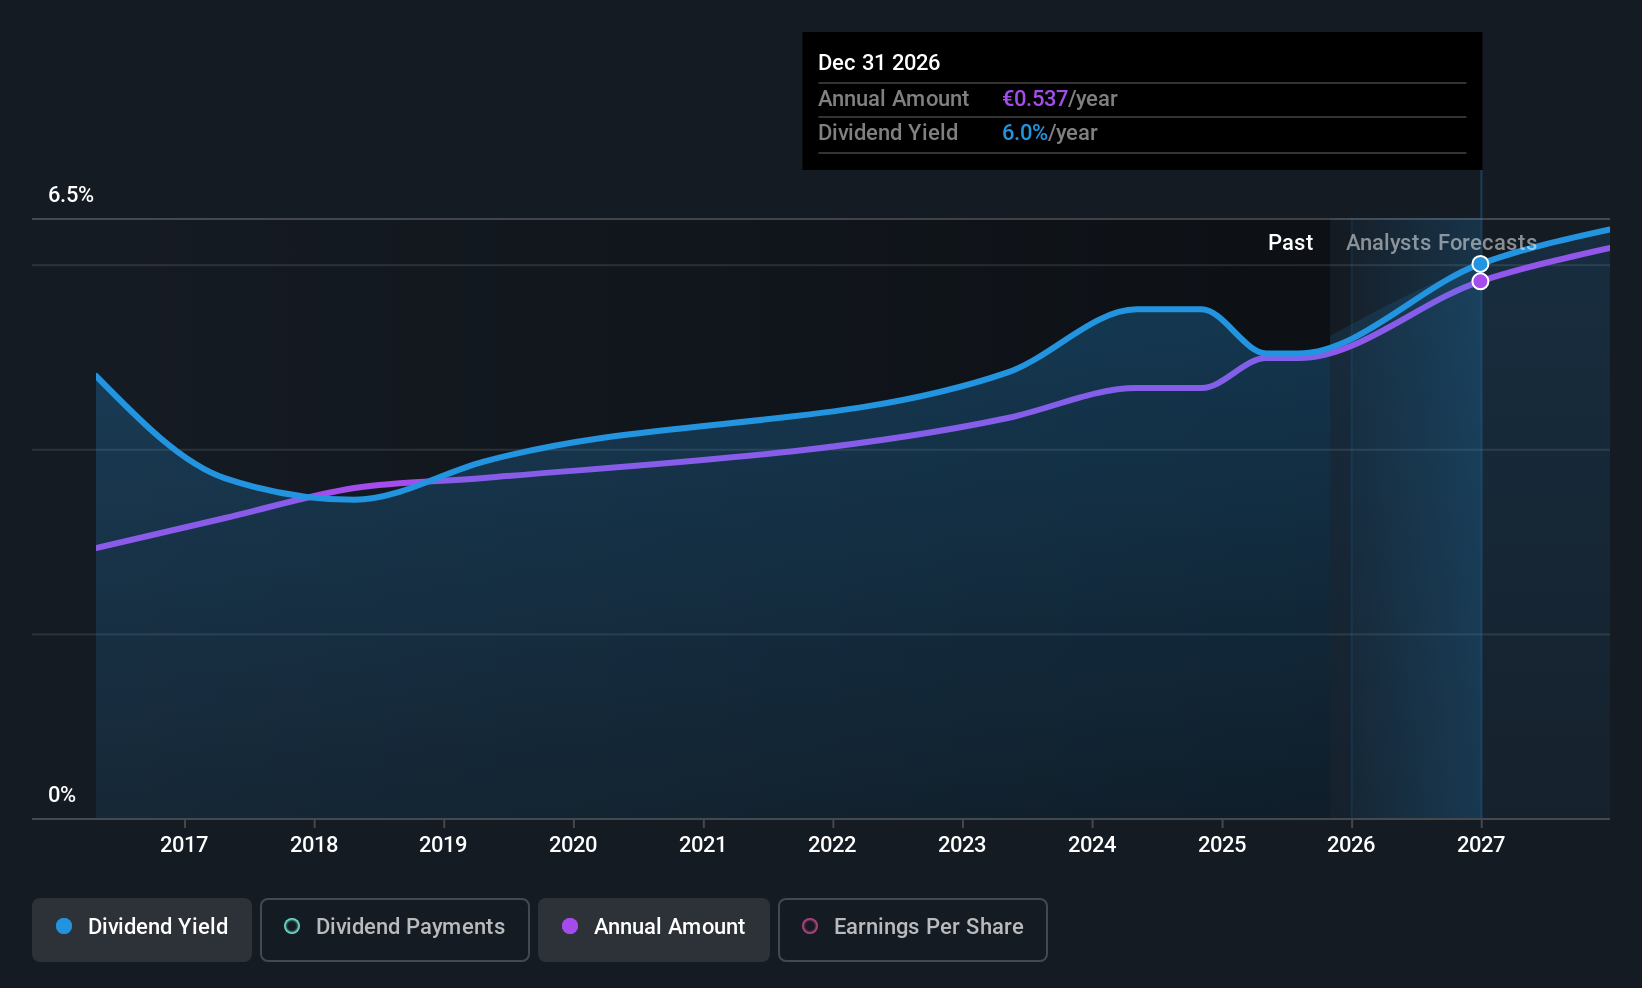Click the 2027 year label
The width and height of the screenshot is (1642, 988).
1481,845
